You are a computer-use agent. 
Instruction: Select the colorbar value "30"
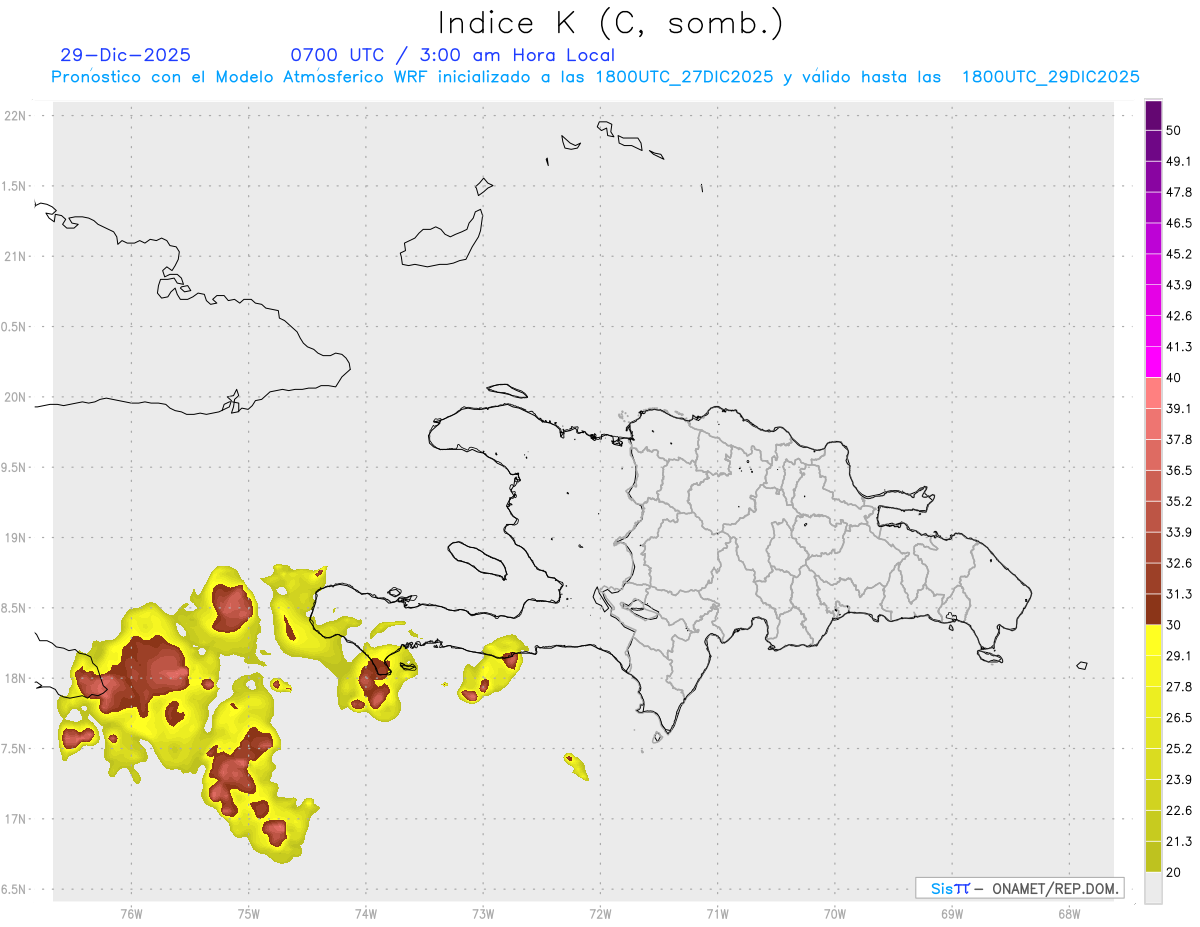[x=1173, y=626]
